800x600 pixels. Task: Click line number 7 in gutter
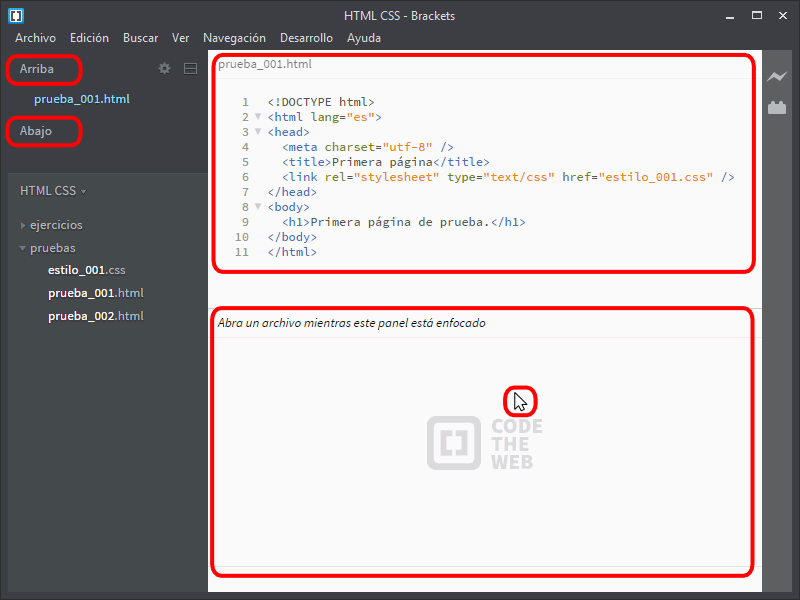(245, 192)
